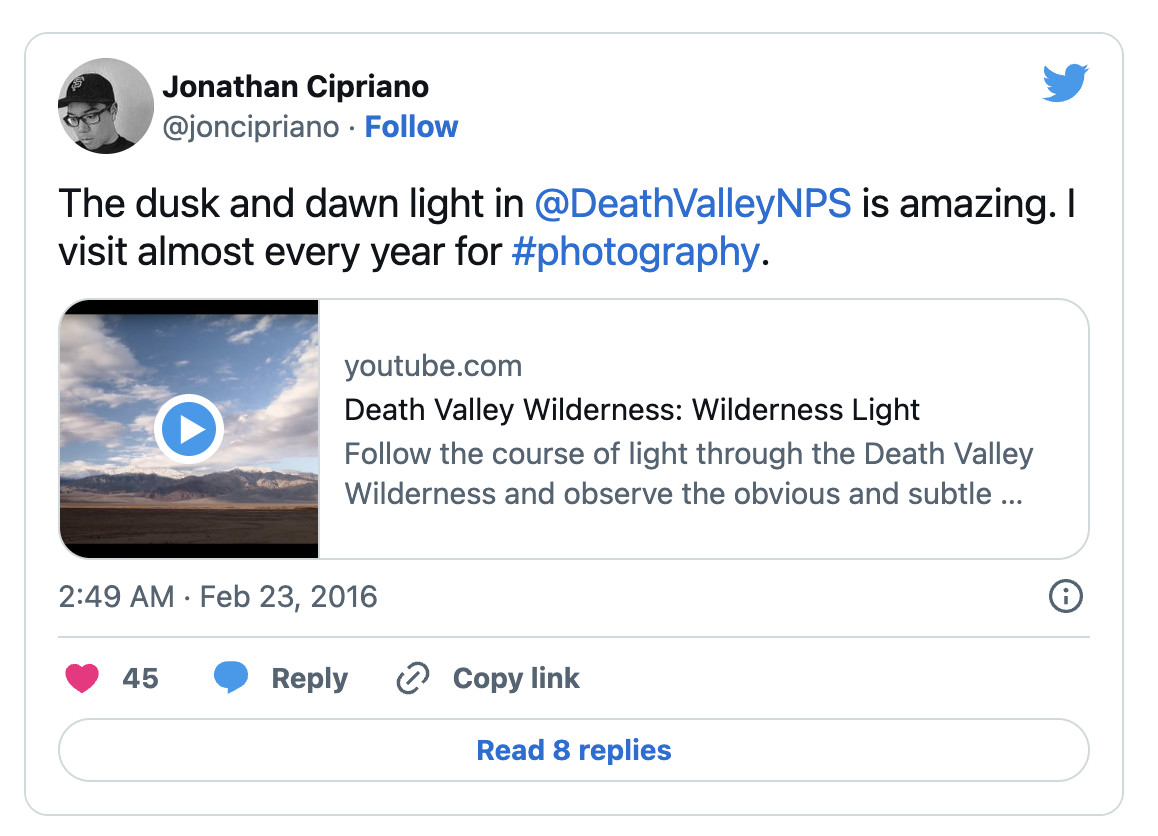Image resolution: width=1158 pixels, height=836 pixels.
Task: Click the heart like icon
Action: (x=82, y=679)
